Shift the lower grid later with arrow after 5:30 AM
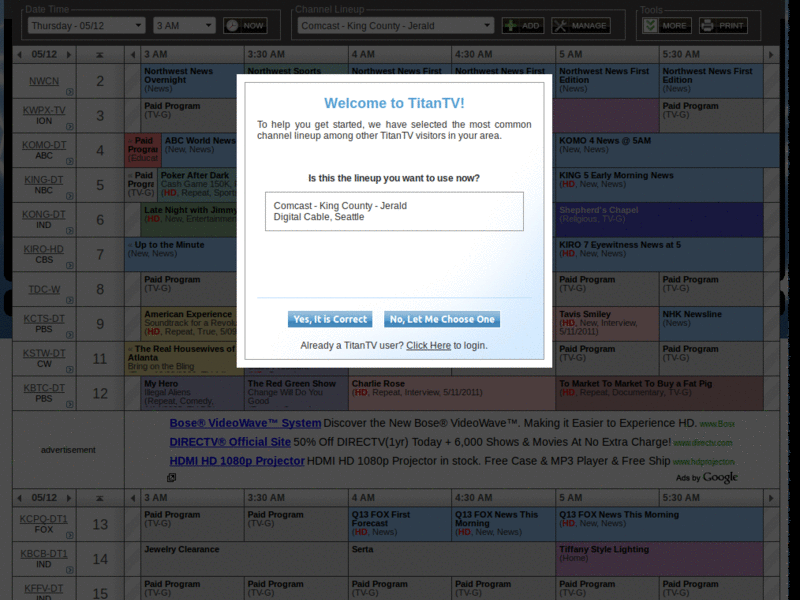The image size is (800, 600). point(771,498)
